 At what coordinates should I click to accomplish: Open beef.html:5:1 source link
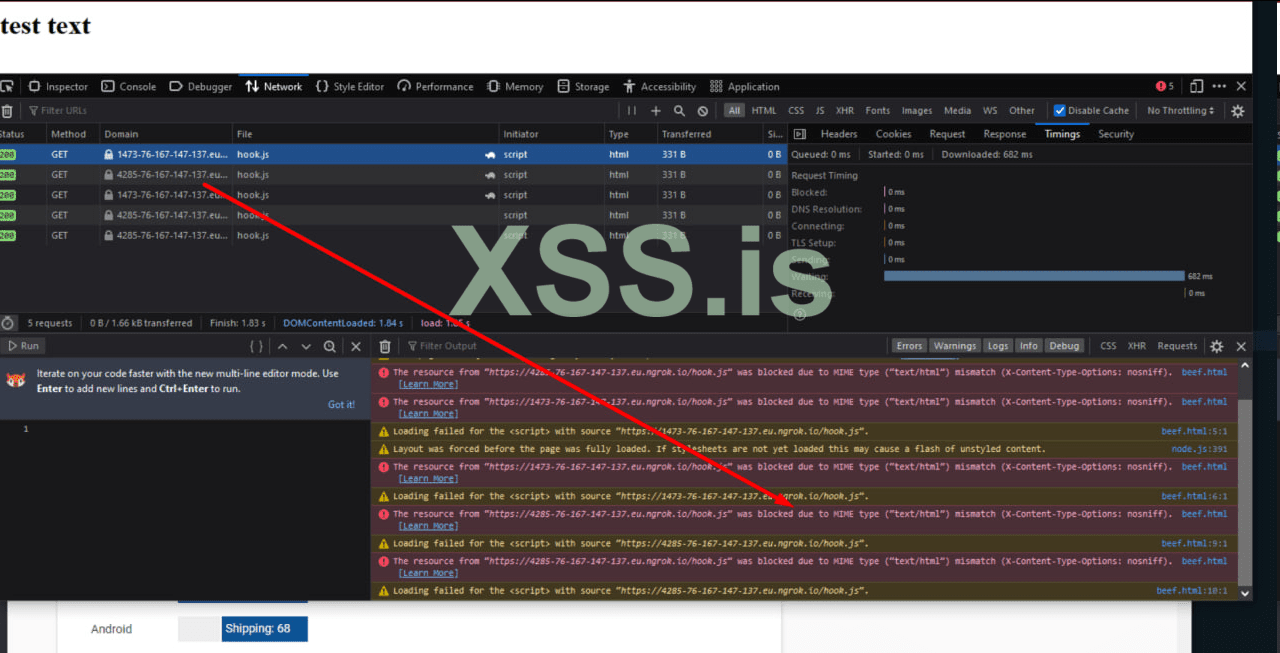(x=1194, y=432)
